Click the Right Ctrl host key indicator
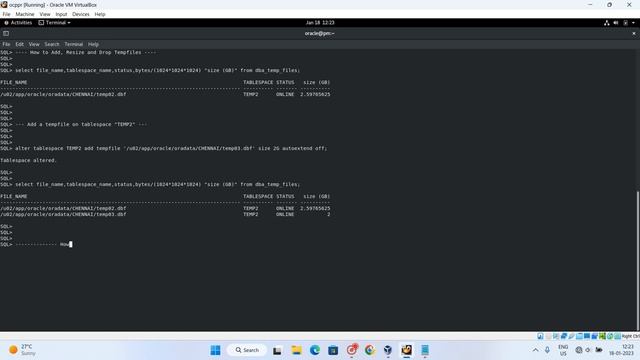Image resolution: width=640 pixels, height=360 pixels. (630, 336)
